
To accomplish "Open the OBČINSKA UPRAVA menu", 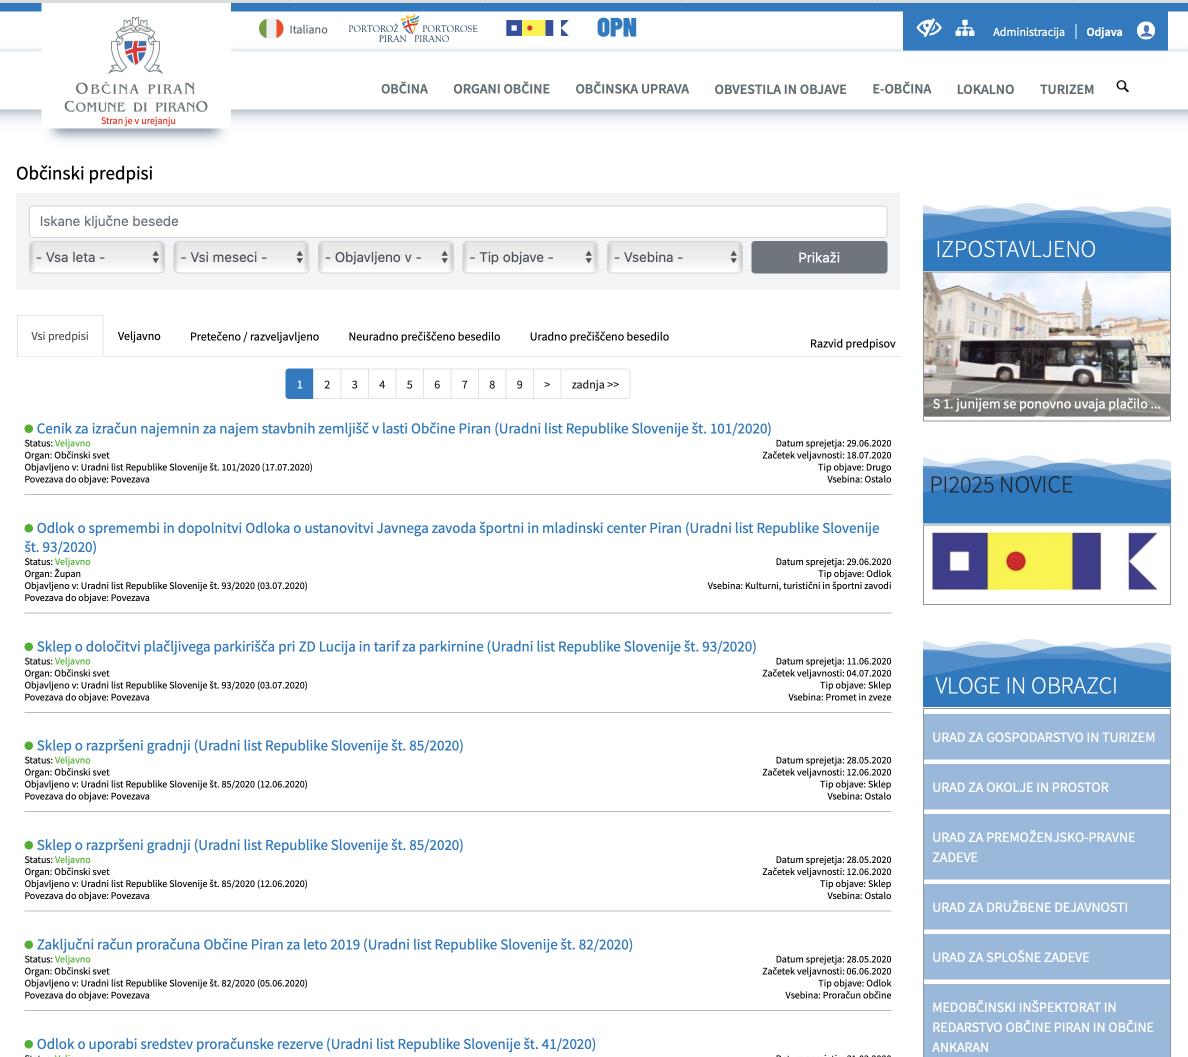I will coord(632,89).
